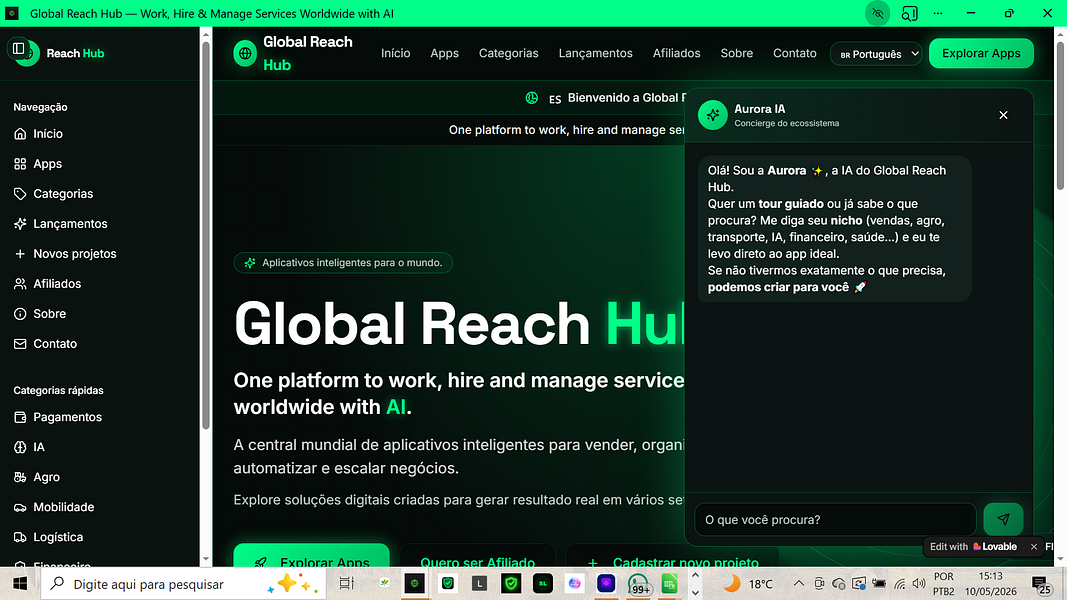
Task: Click the sidebar vertical scrollbar
Action: point(206,235)
